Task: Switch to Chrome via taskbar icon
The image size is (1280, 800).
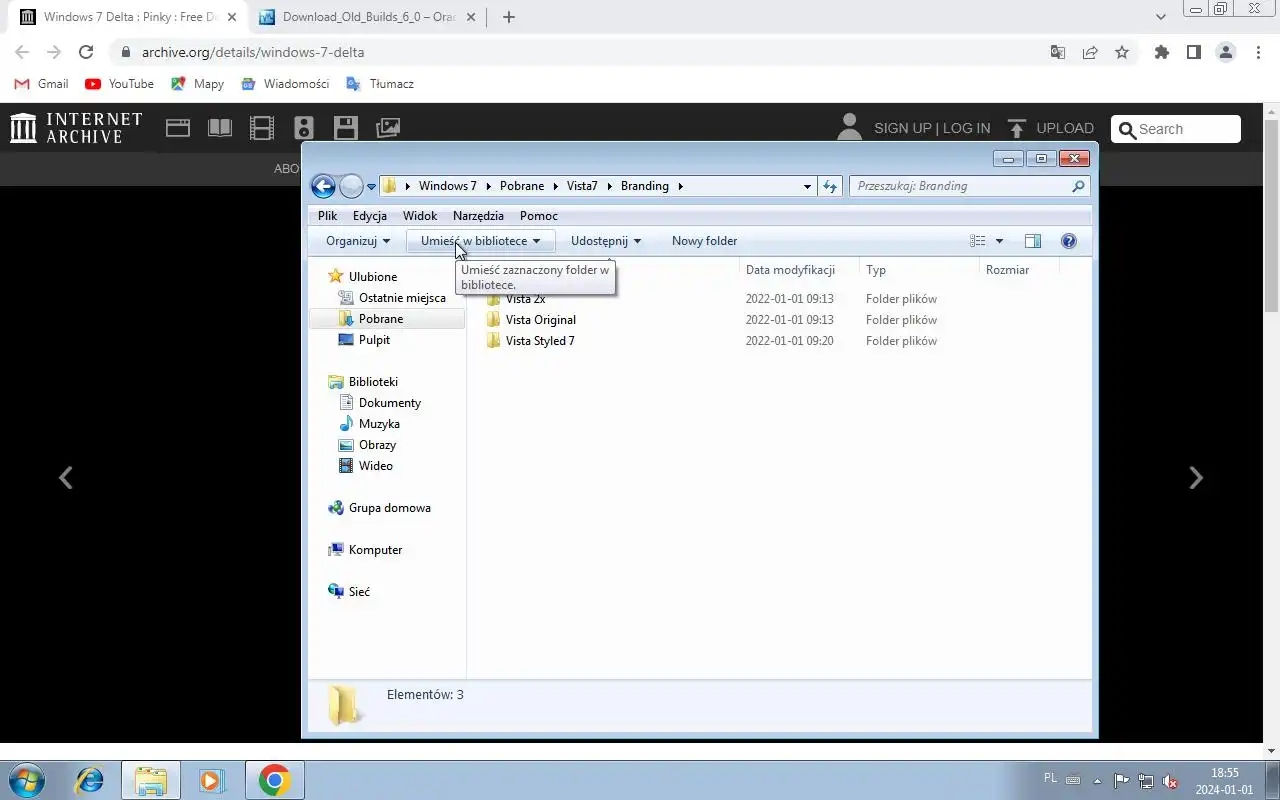Action: click(274, 780)
